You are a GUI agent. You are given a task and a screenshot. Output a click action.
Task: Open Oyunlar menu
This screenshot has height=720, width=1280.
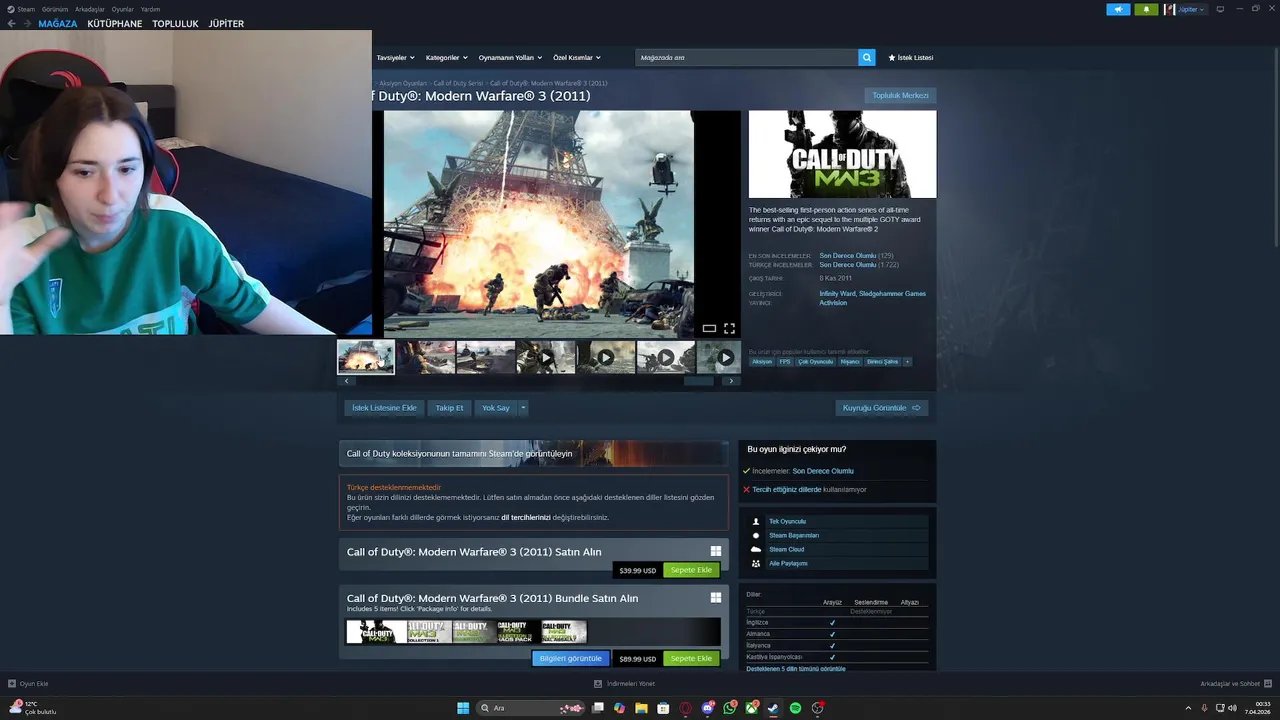122,9
